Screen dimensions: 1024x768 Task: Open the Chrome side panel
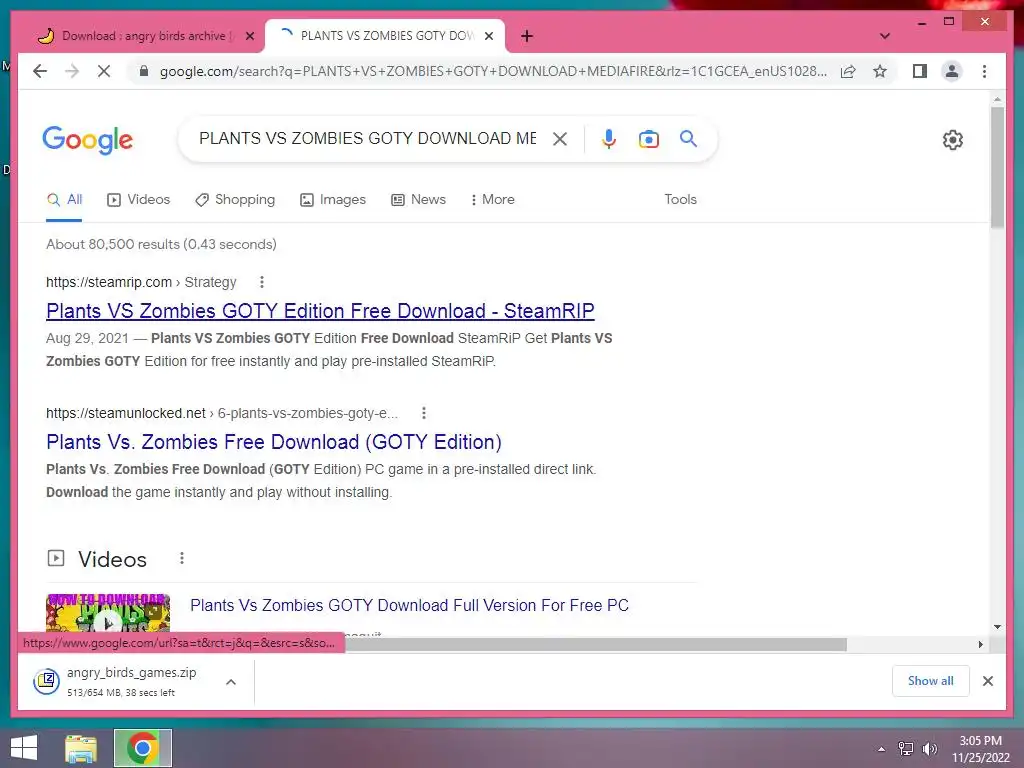click(x=920, y=71)
